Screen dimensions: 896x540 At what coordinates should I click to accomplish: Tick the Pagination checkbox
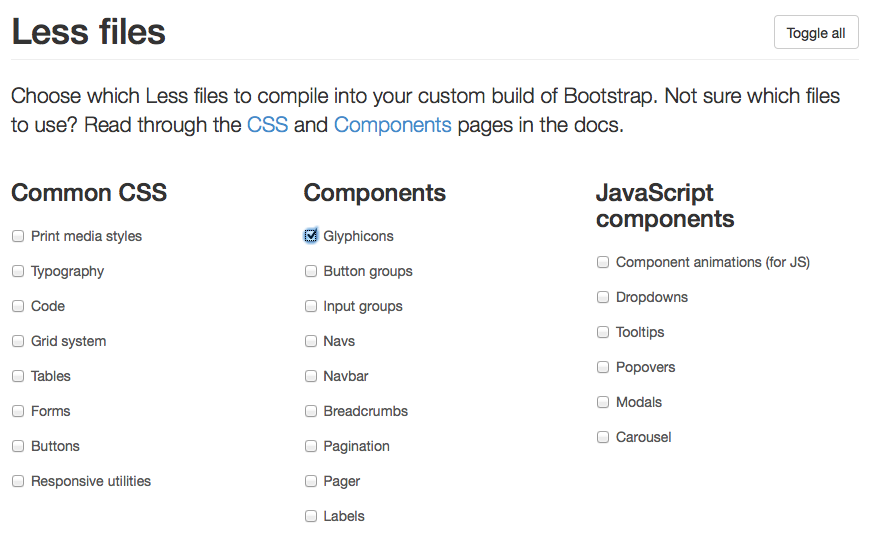311,447
